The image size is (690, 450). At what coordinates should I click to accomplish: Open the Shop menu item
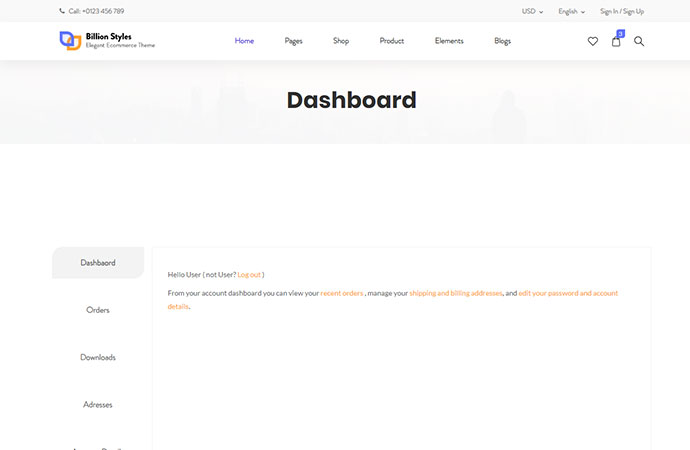tap(341, 41)
